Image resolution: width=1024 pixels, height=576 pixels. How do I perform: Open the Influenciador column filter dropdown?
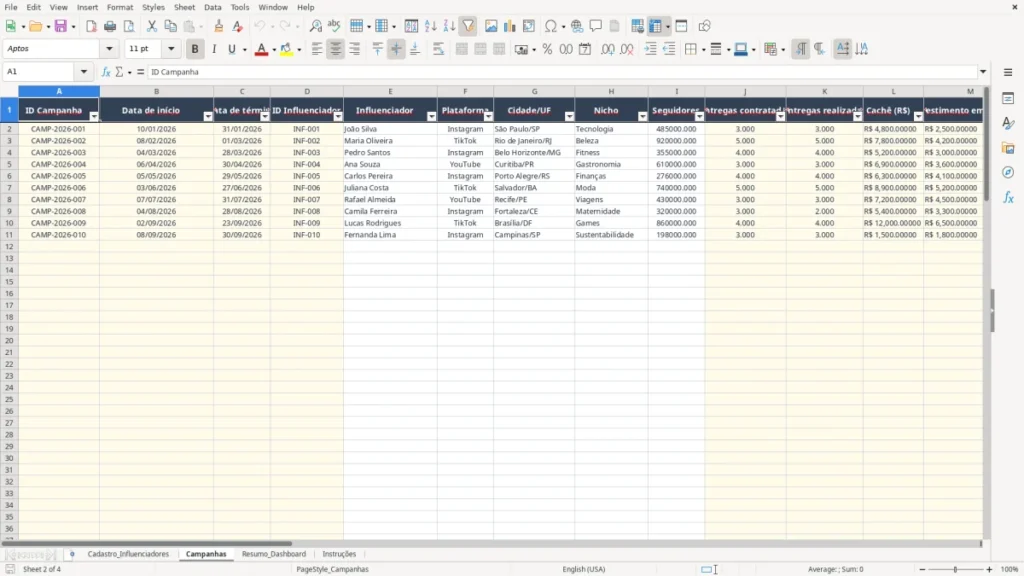coord(431,116)
